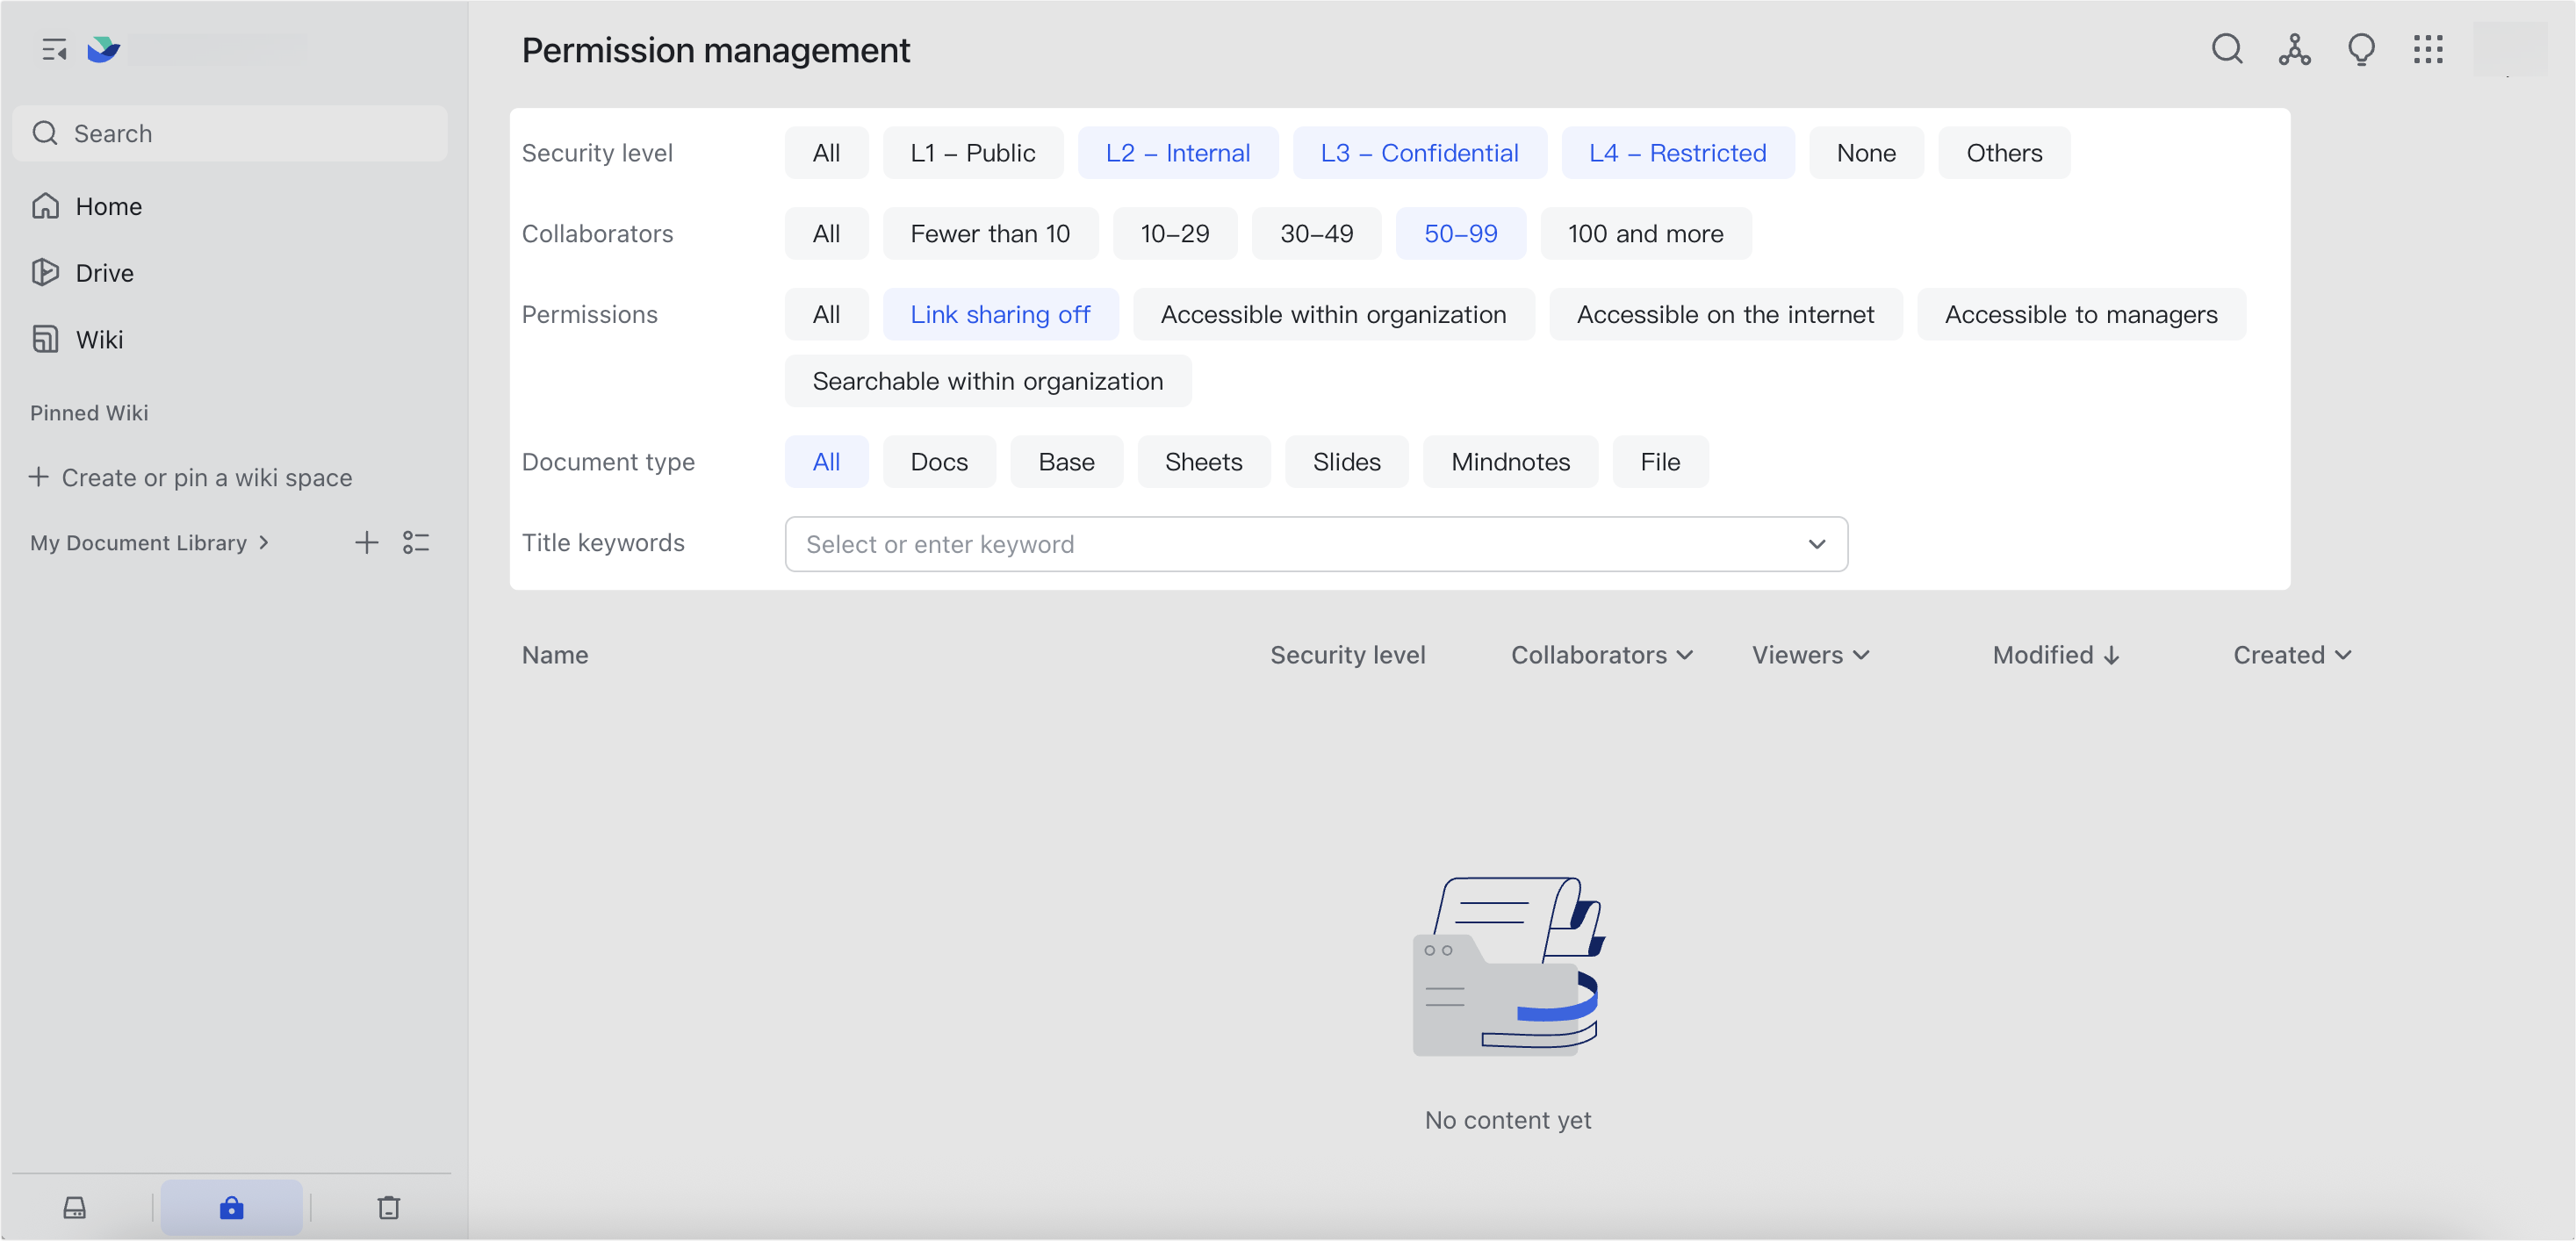Click the user avatar in top right
2576x1241 pixels.
click(2510, 49)
